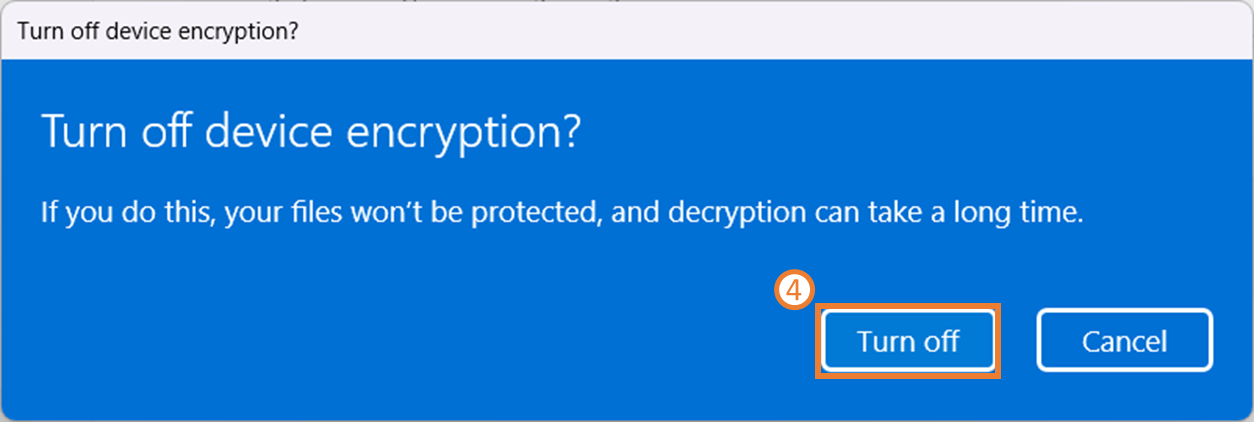The width and height of the screenshot is (1254, 422).
Task: Click the blue dialog background area
Action: 400,320
